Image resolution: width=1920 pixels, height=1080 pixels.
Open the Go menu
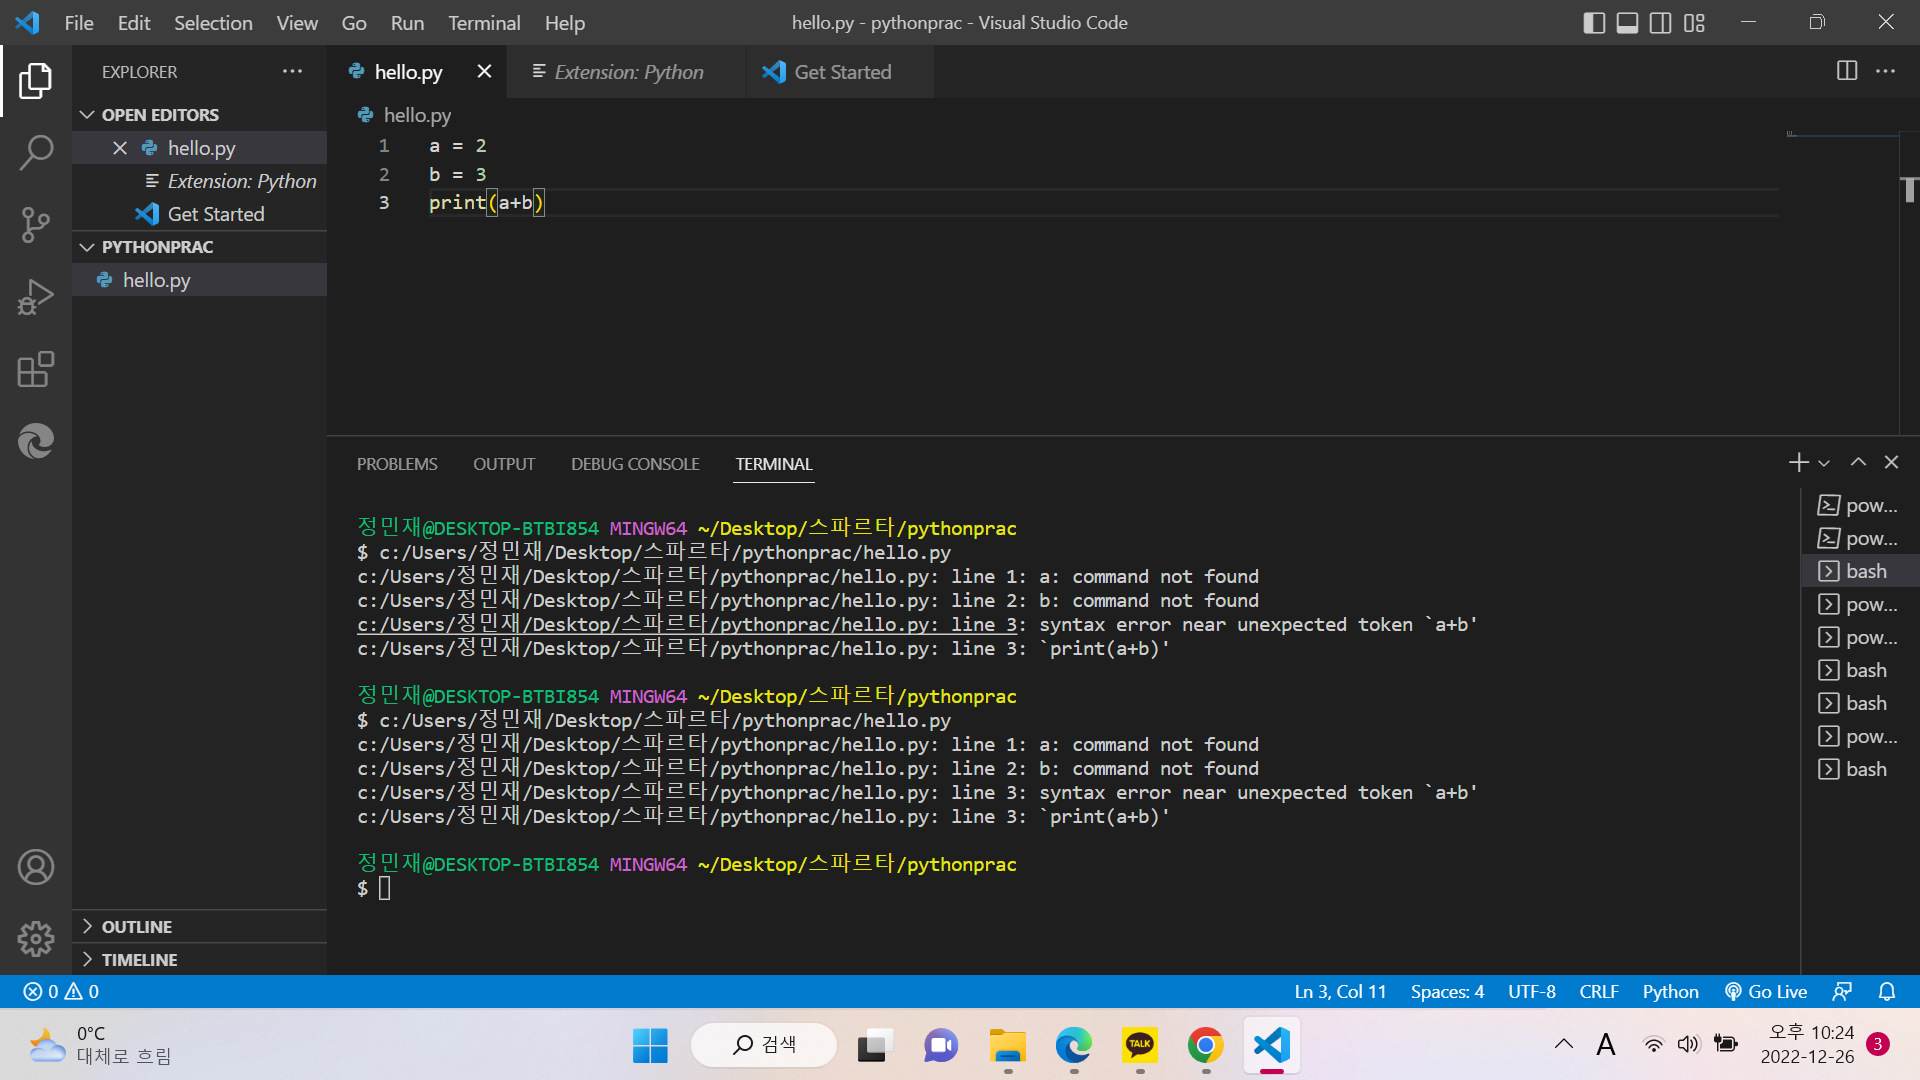(354, 23)
